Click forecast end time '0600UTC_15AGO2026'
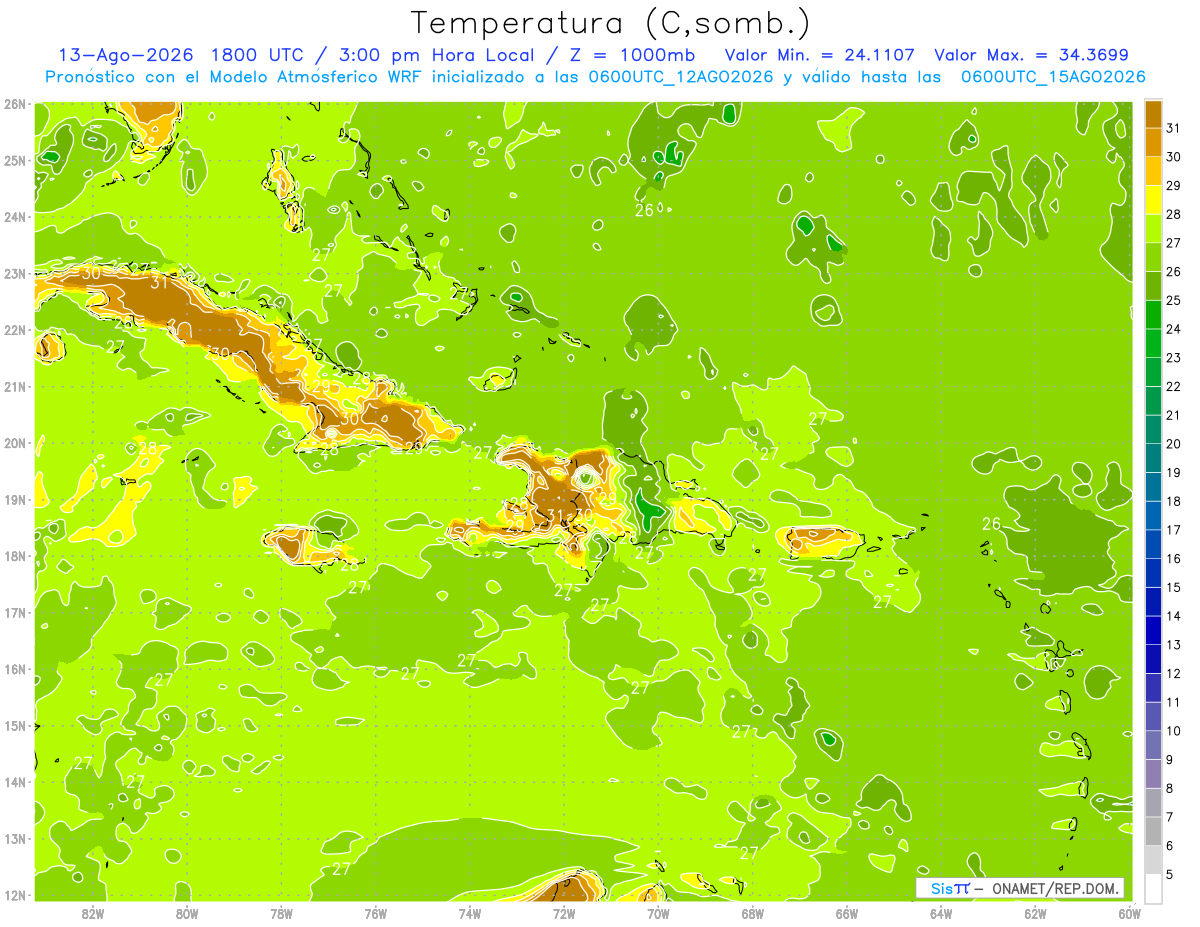Image resolution: width=1200 pixels, height=927 pixels. (1053, 77)
